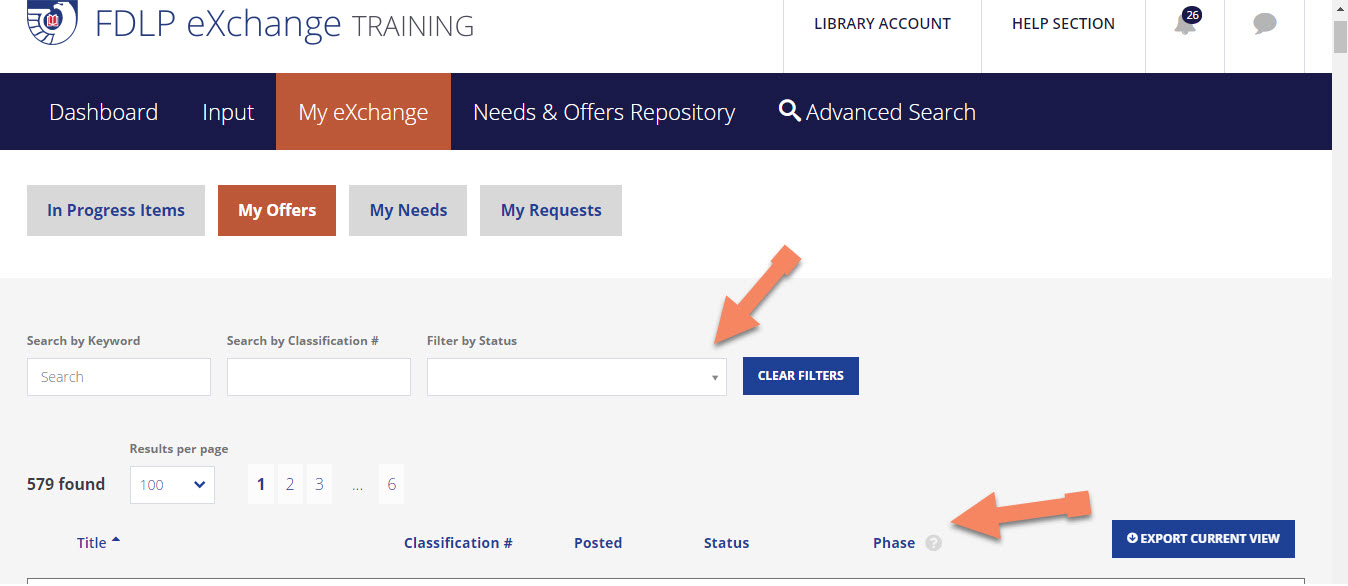
Task: Open the Filter by Status dropdown
Action: (x=577, y=377)
